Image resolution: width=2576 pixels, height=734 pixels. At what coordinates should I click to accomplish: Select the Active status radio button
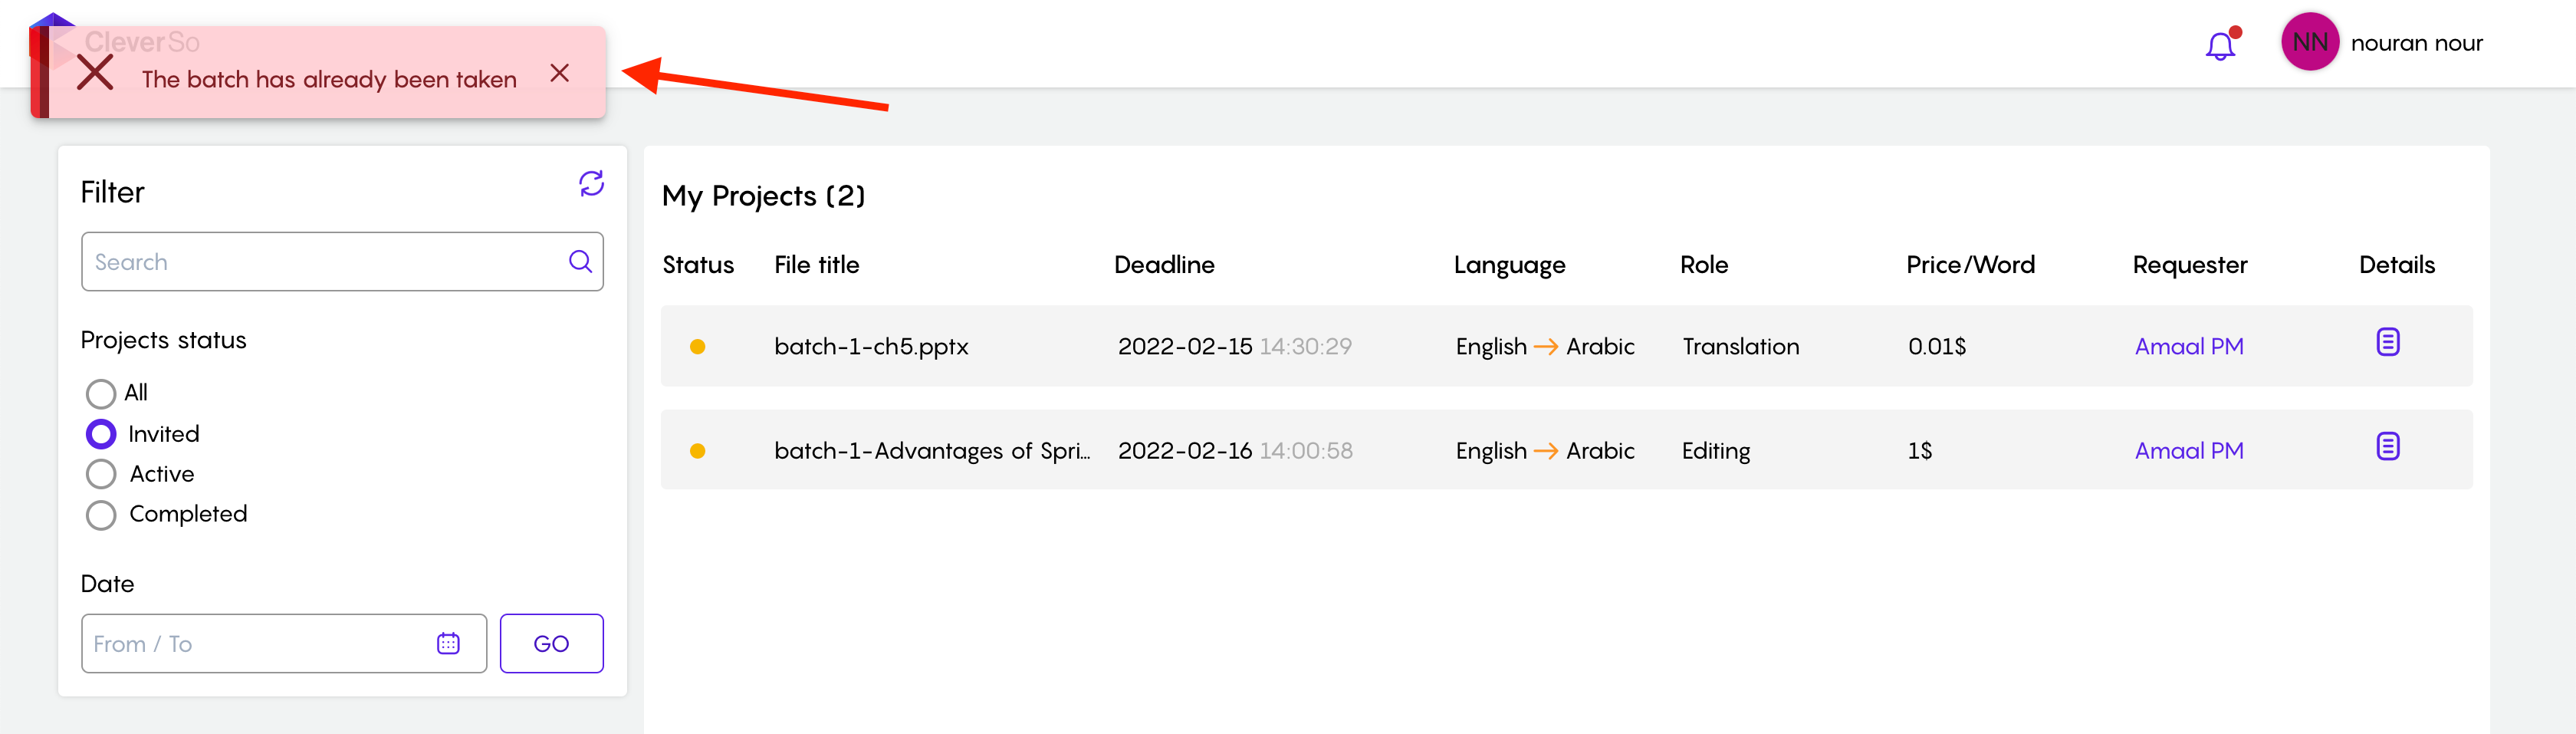tap(101, 474)
